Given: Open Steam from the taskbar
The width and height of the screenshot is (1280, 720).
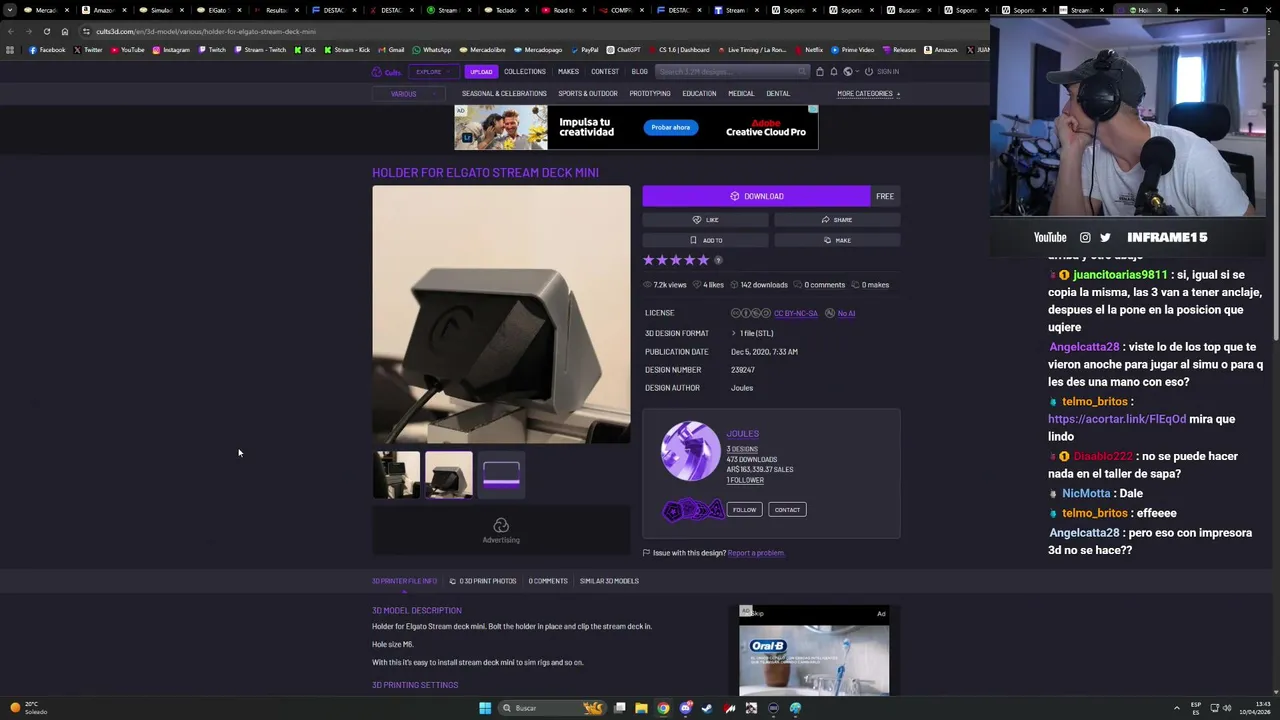Looking at the screenshot, I should [x=707, y=708].
